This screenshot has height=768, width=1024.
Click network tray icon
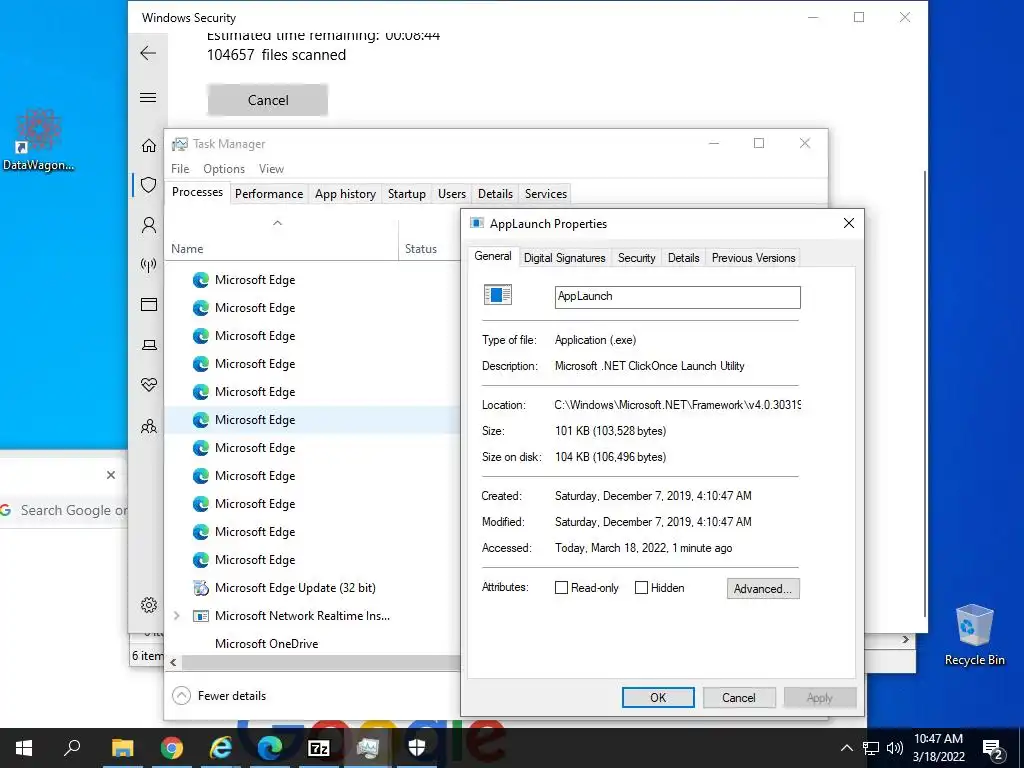tap(871, 748)
